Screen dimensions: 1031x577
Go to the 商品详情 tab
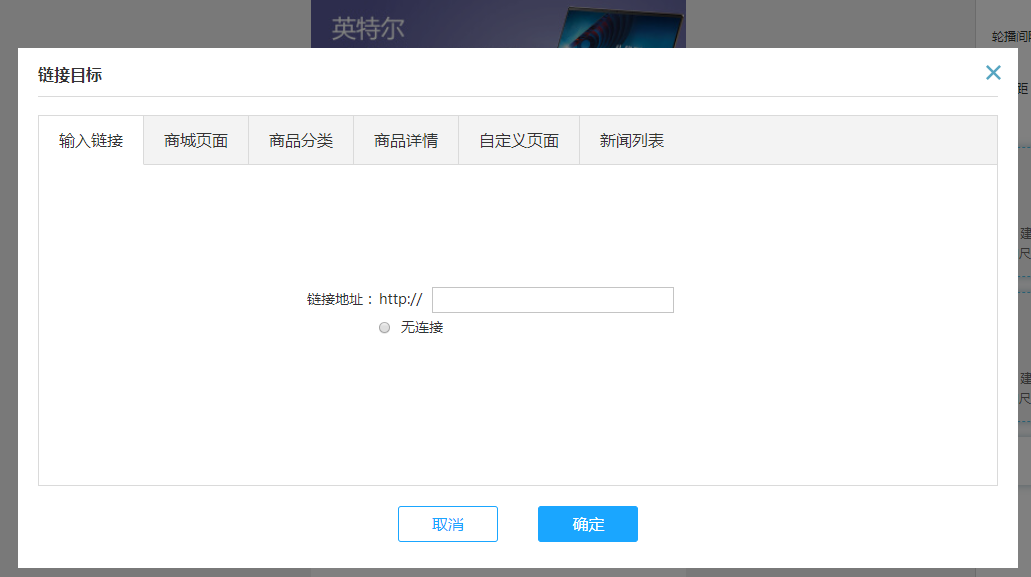coord(406,141)
